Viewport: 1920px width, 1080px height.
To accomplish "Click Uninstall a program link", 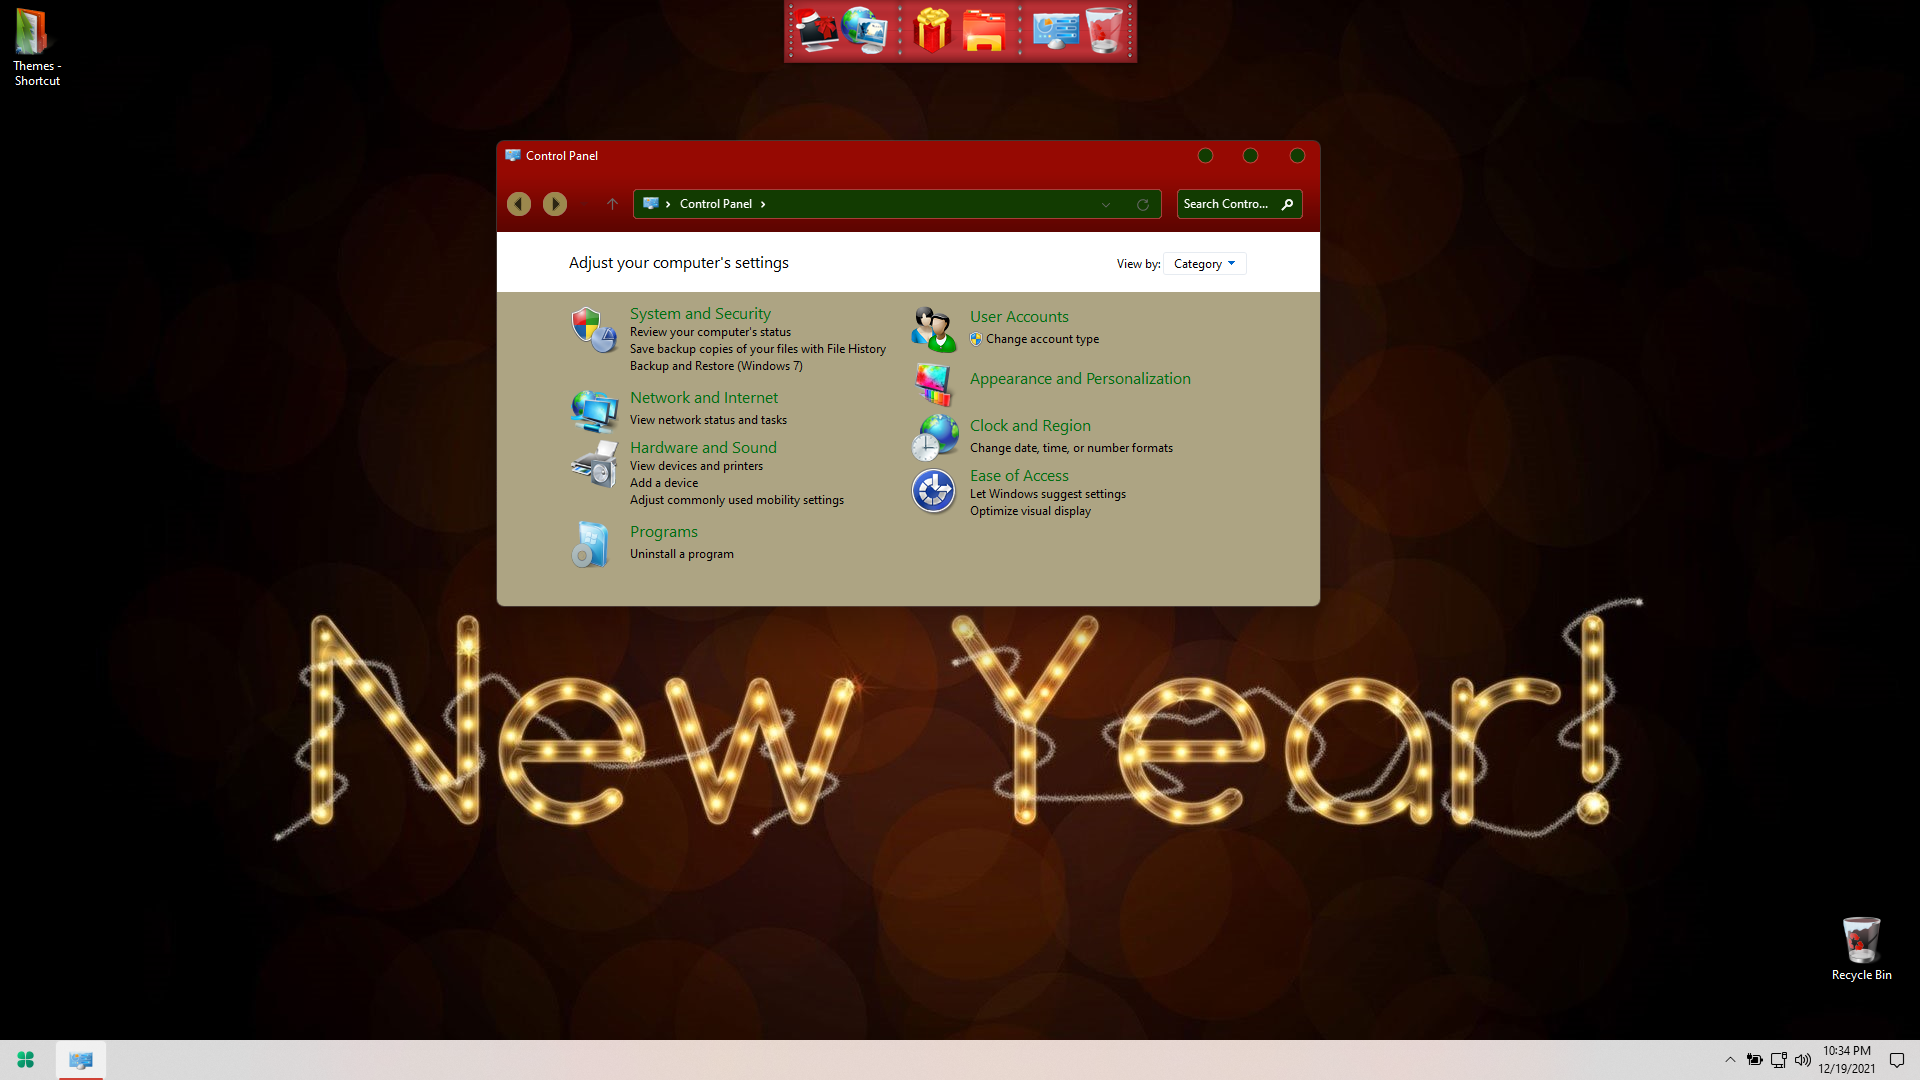I will (x=682, y=554).
